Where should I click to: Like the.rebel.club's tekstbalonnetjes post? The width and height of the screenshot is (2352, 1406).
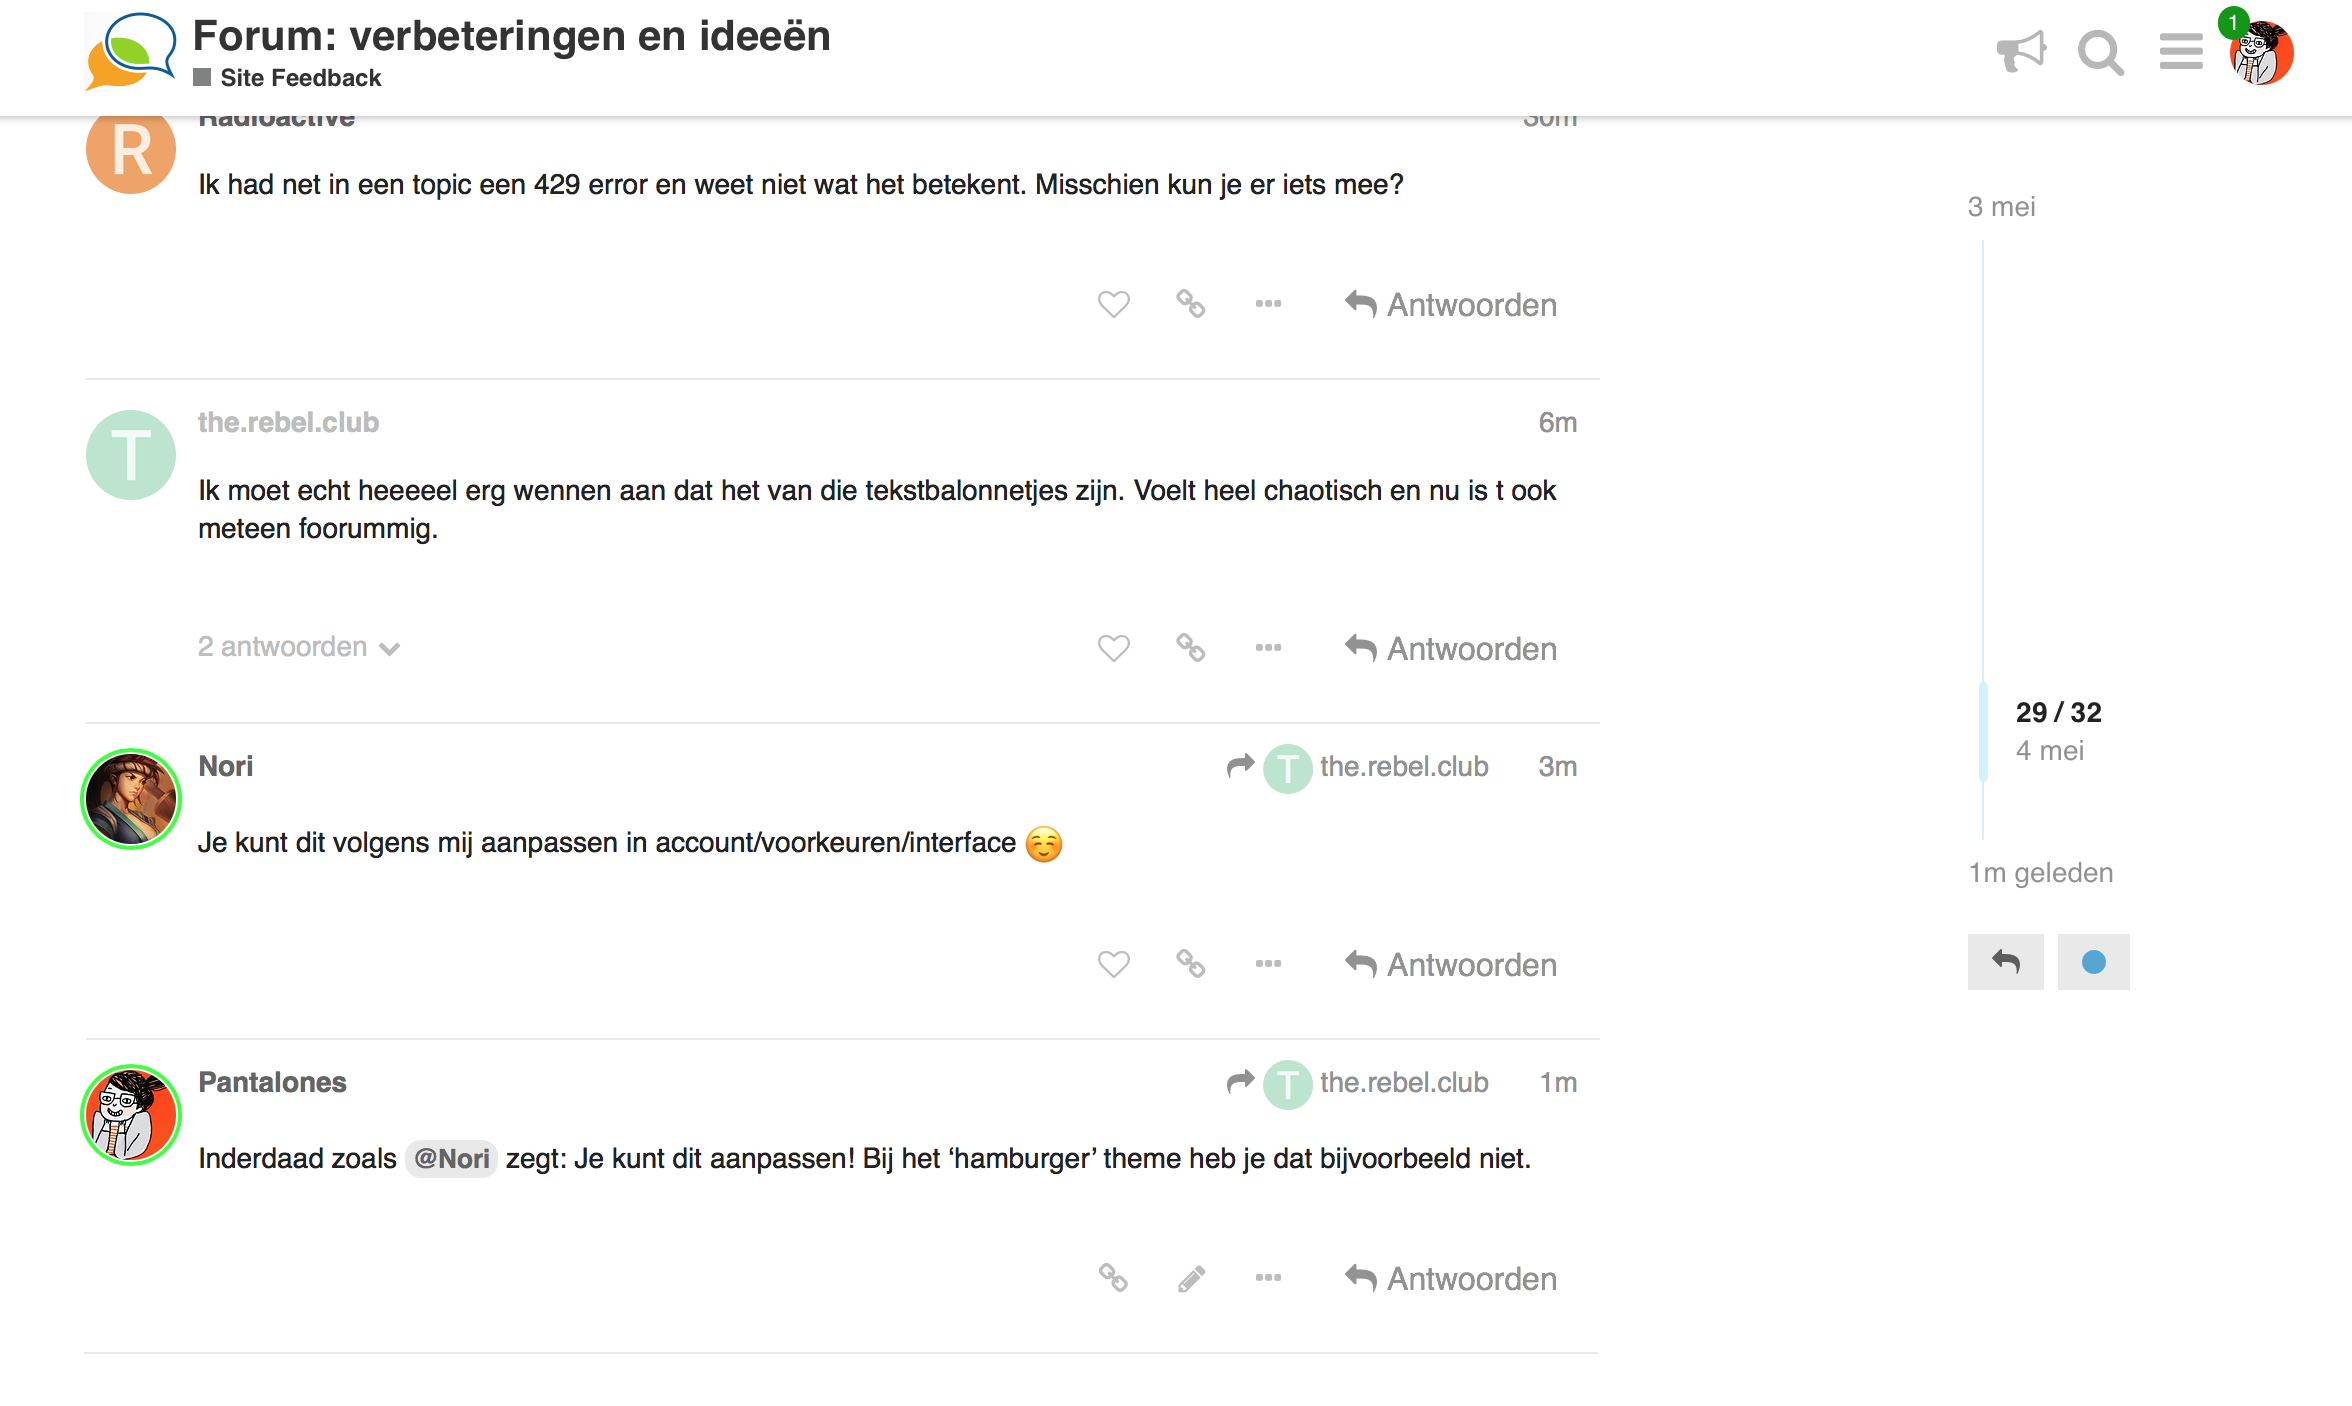pos(1113,648)
